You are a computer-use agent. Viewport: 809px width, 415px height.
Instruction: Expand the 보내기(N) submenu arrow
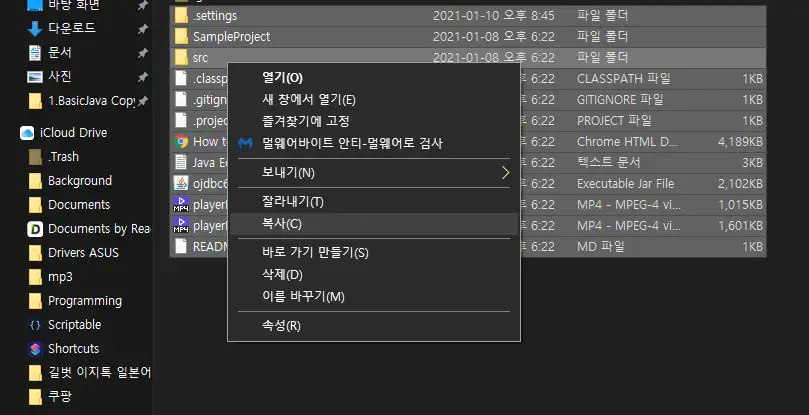coord(505,173)
